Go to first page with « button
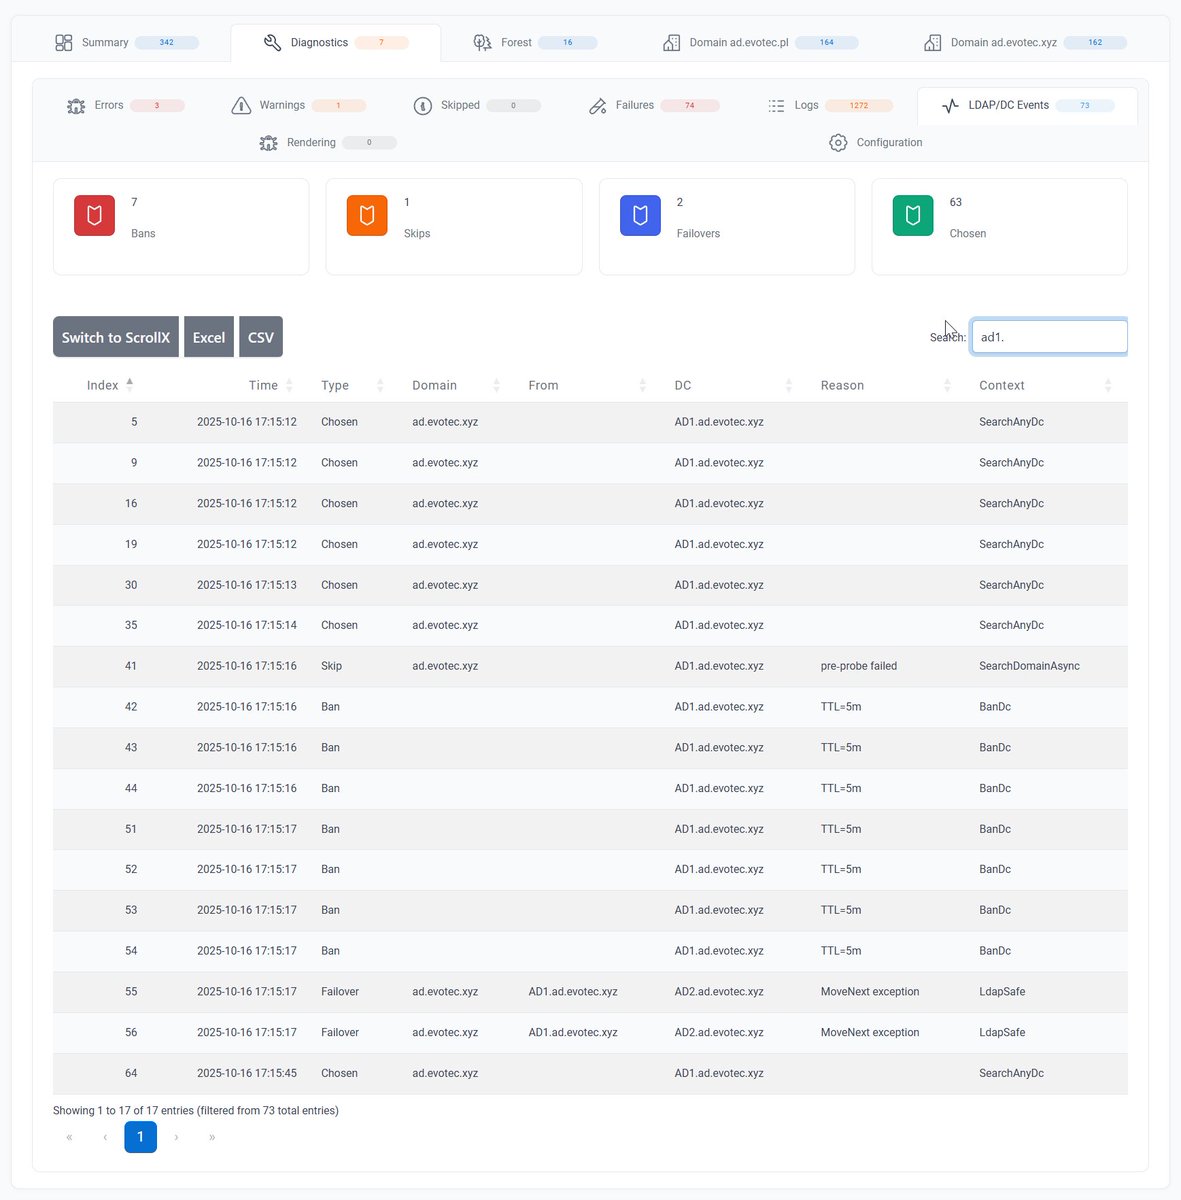Image resolution: width=1181 pixels, height=1200 pixels. point(69,1137)
